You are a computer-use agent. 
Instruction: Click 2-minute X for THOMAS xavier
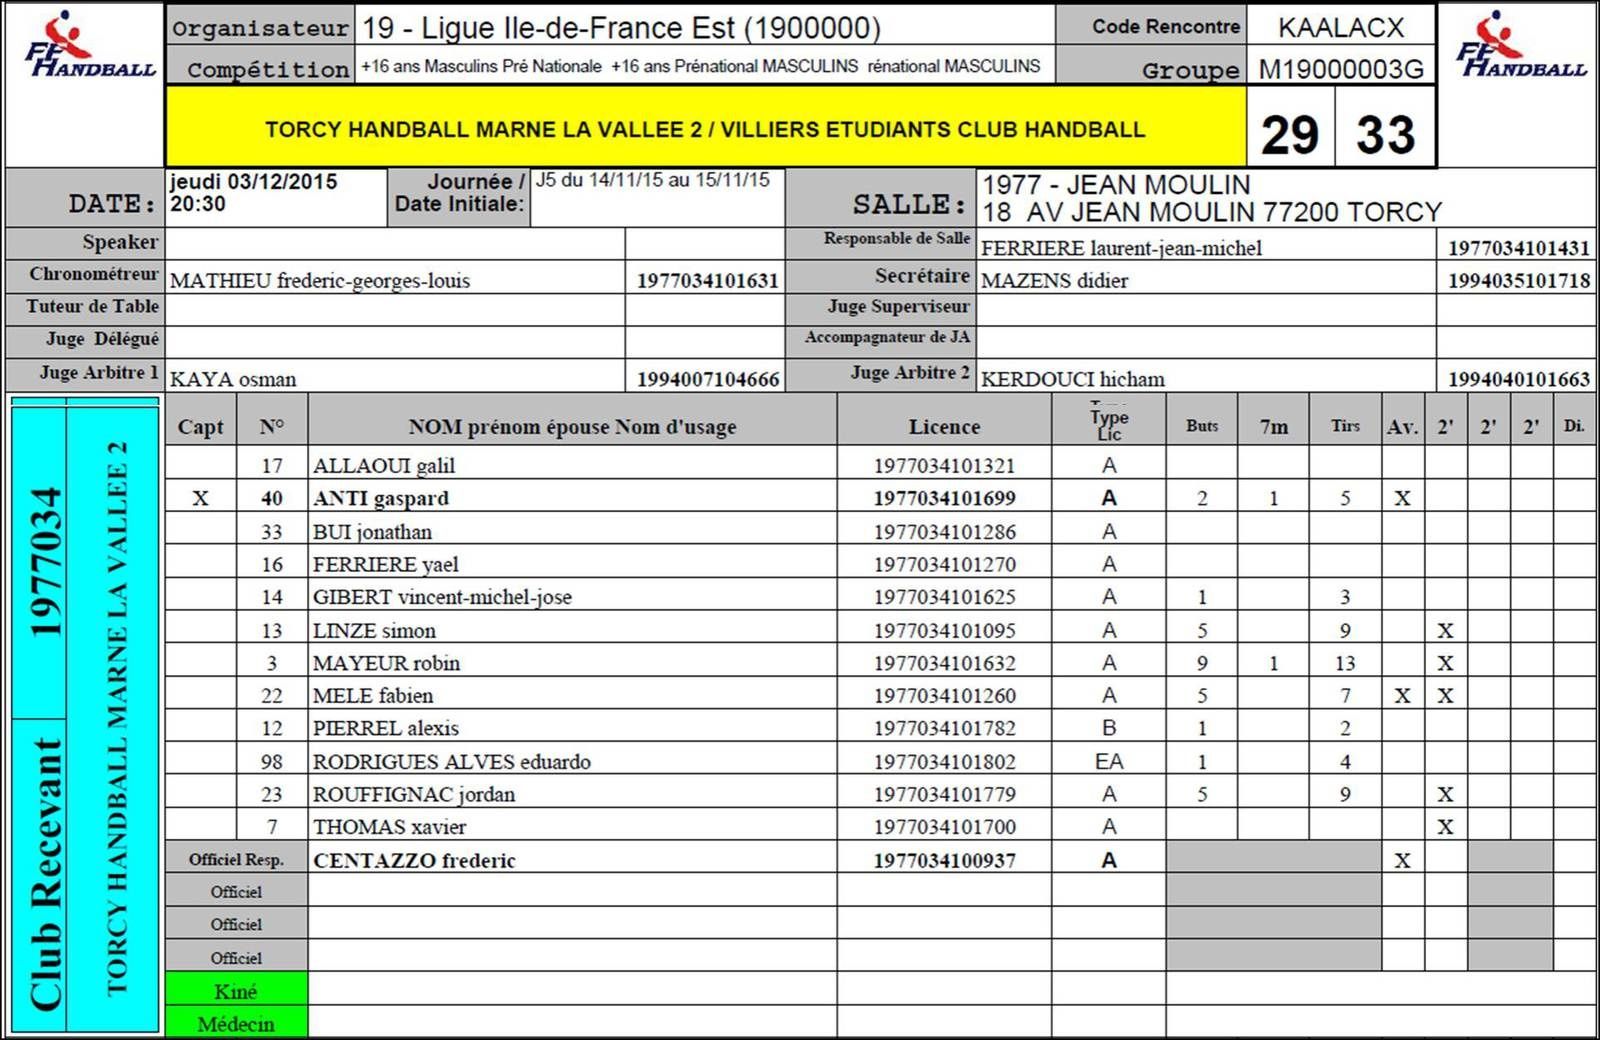click(1445, 827)
